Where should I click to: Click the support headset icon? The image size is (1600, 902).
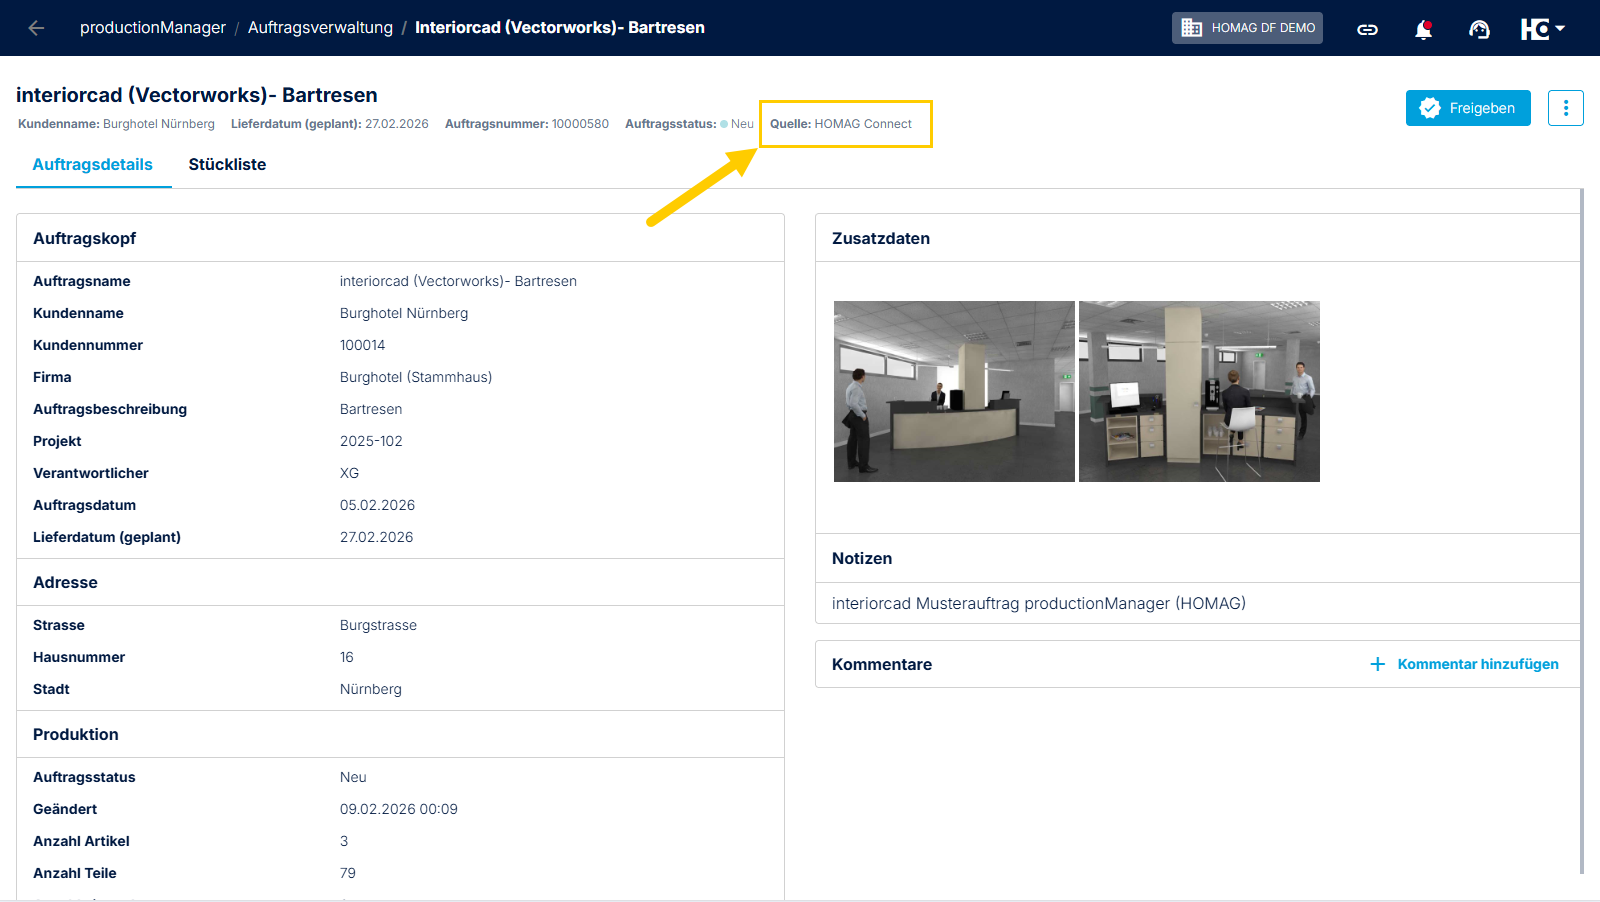click(x=1479, y=29)
